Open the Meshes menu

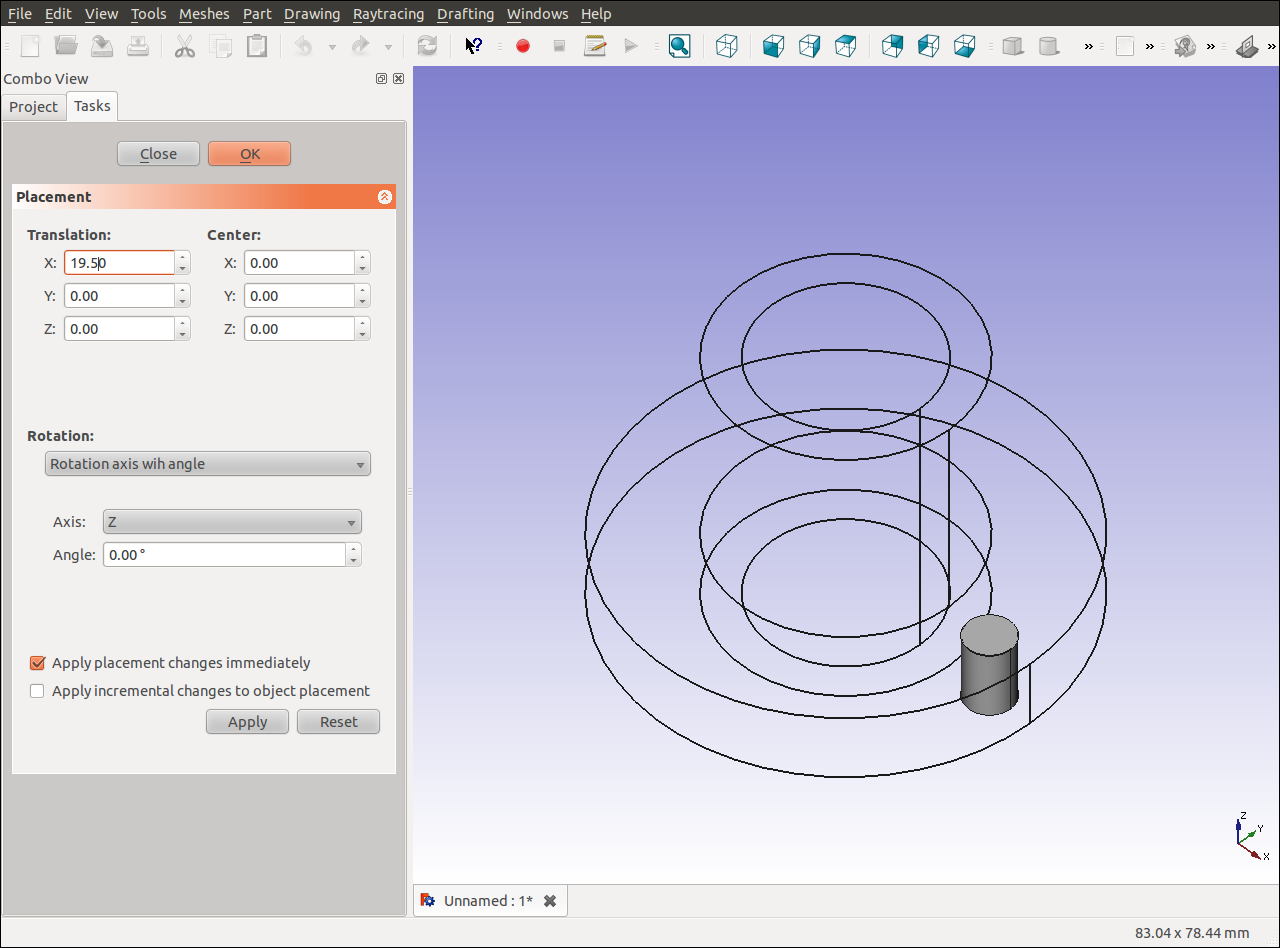click(204, 14)
